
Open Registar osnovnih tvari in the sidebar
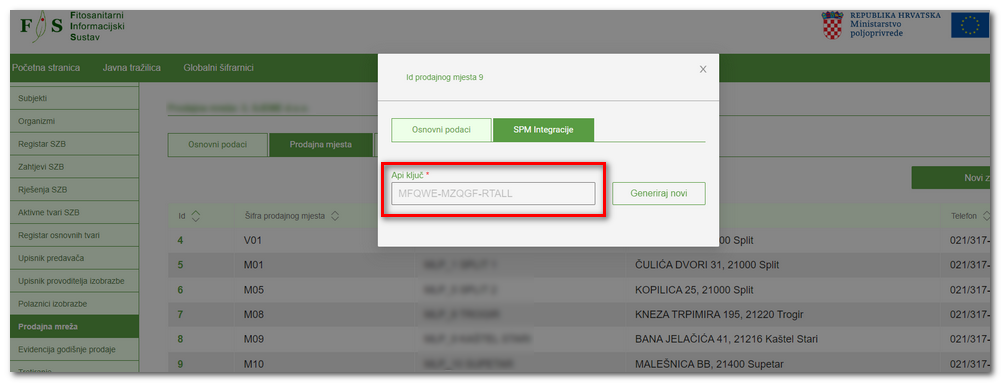[x=74, y=236]
